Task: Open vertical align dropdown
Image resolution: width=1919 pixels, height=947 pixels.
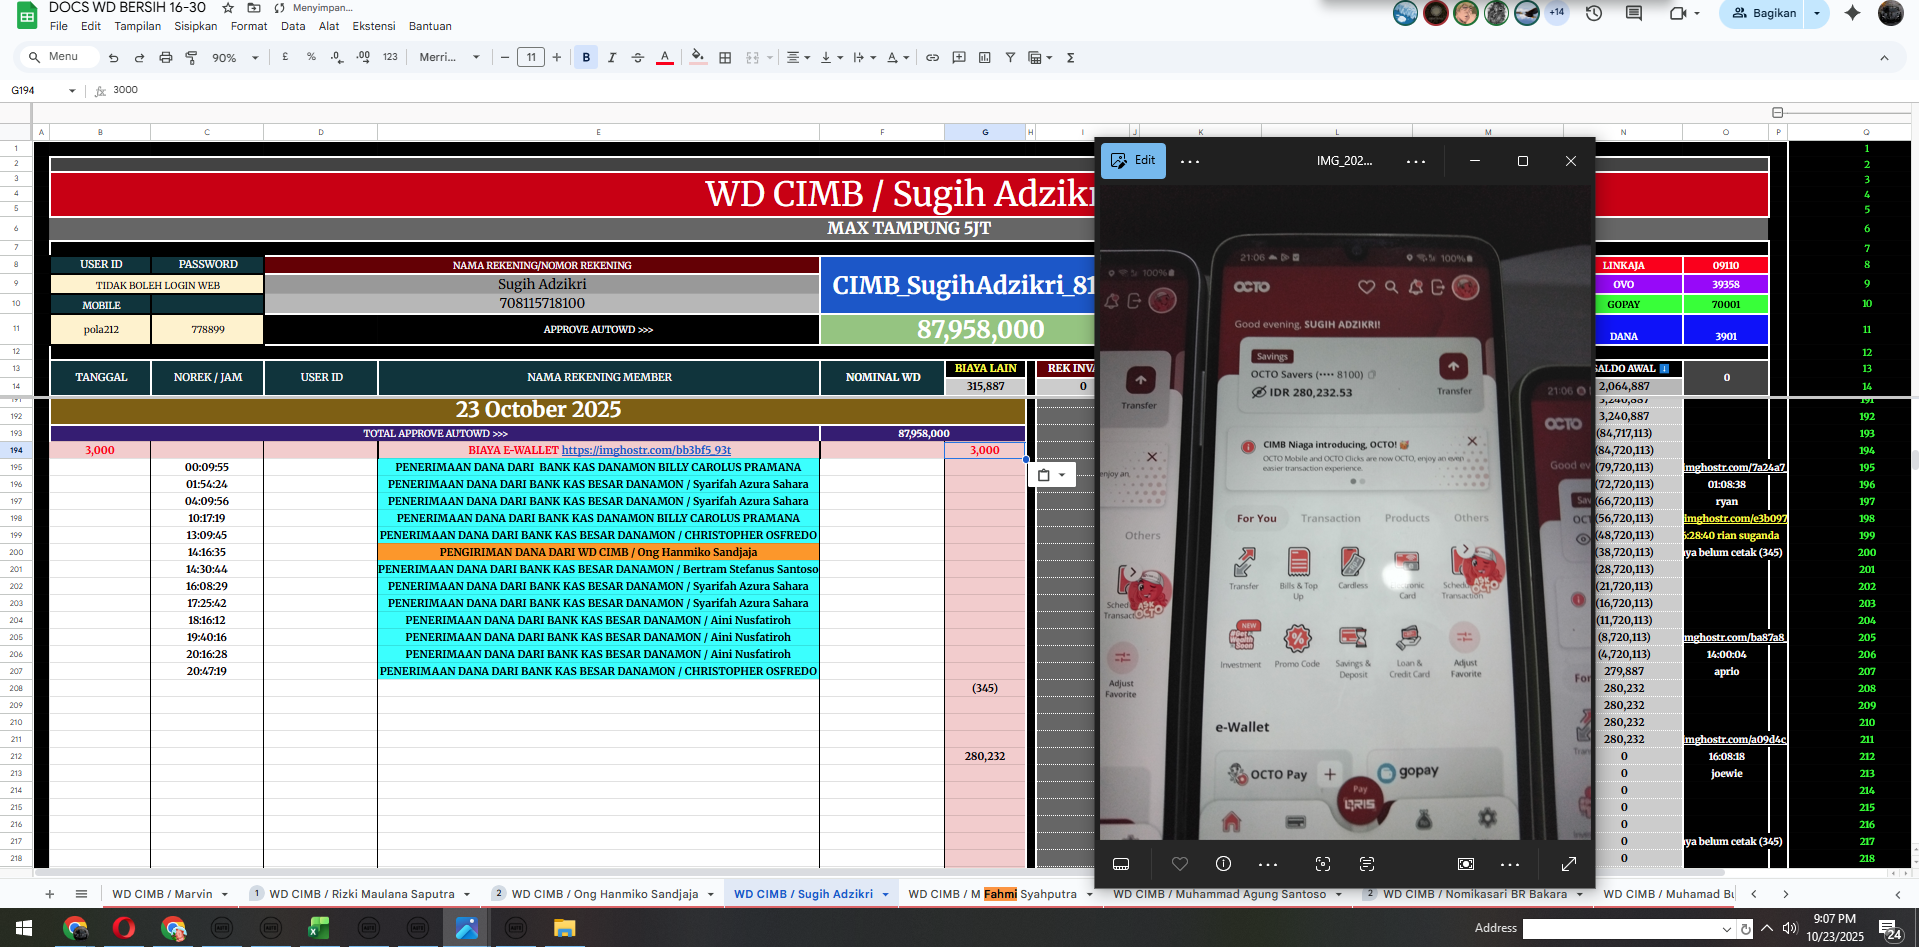Action: [831, 57]
